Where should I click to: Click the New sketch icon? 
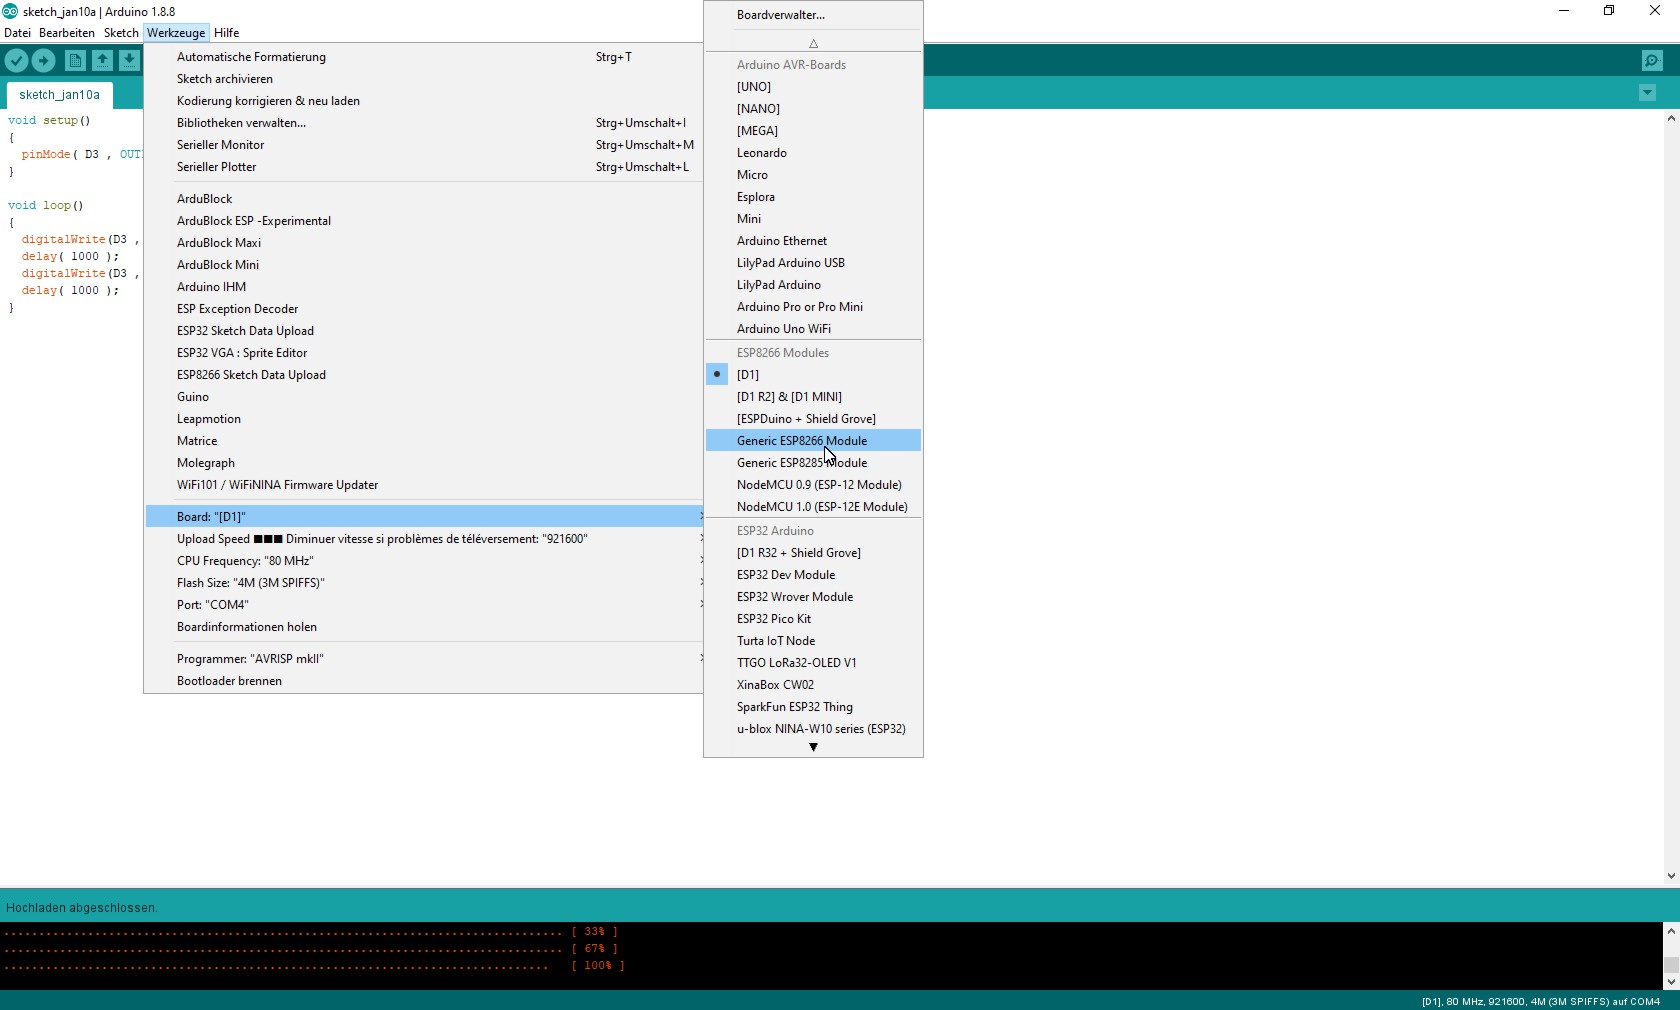point(75,61)
